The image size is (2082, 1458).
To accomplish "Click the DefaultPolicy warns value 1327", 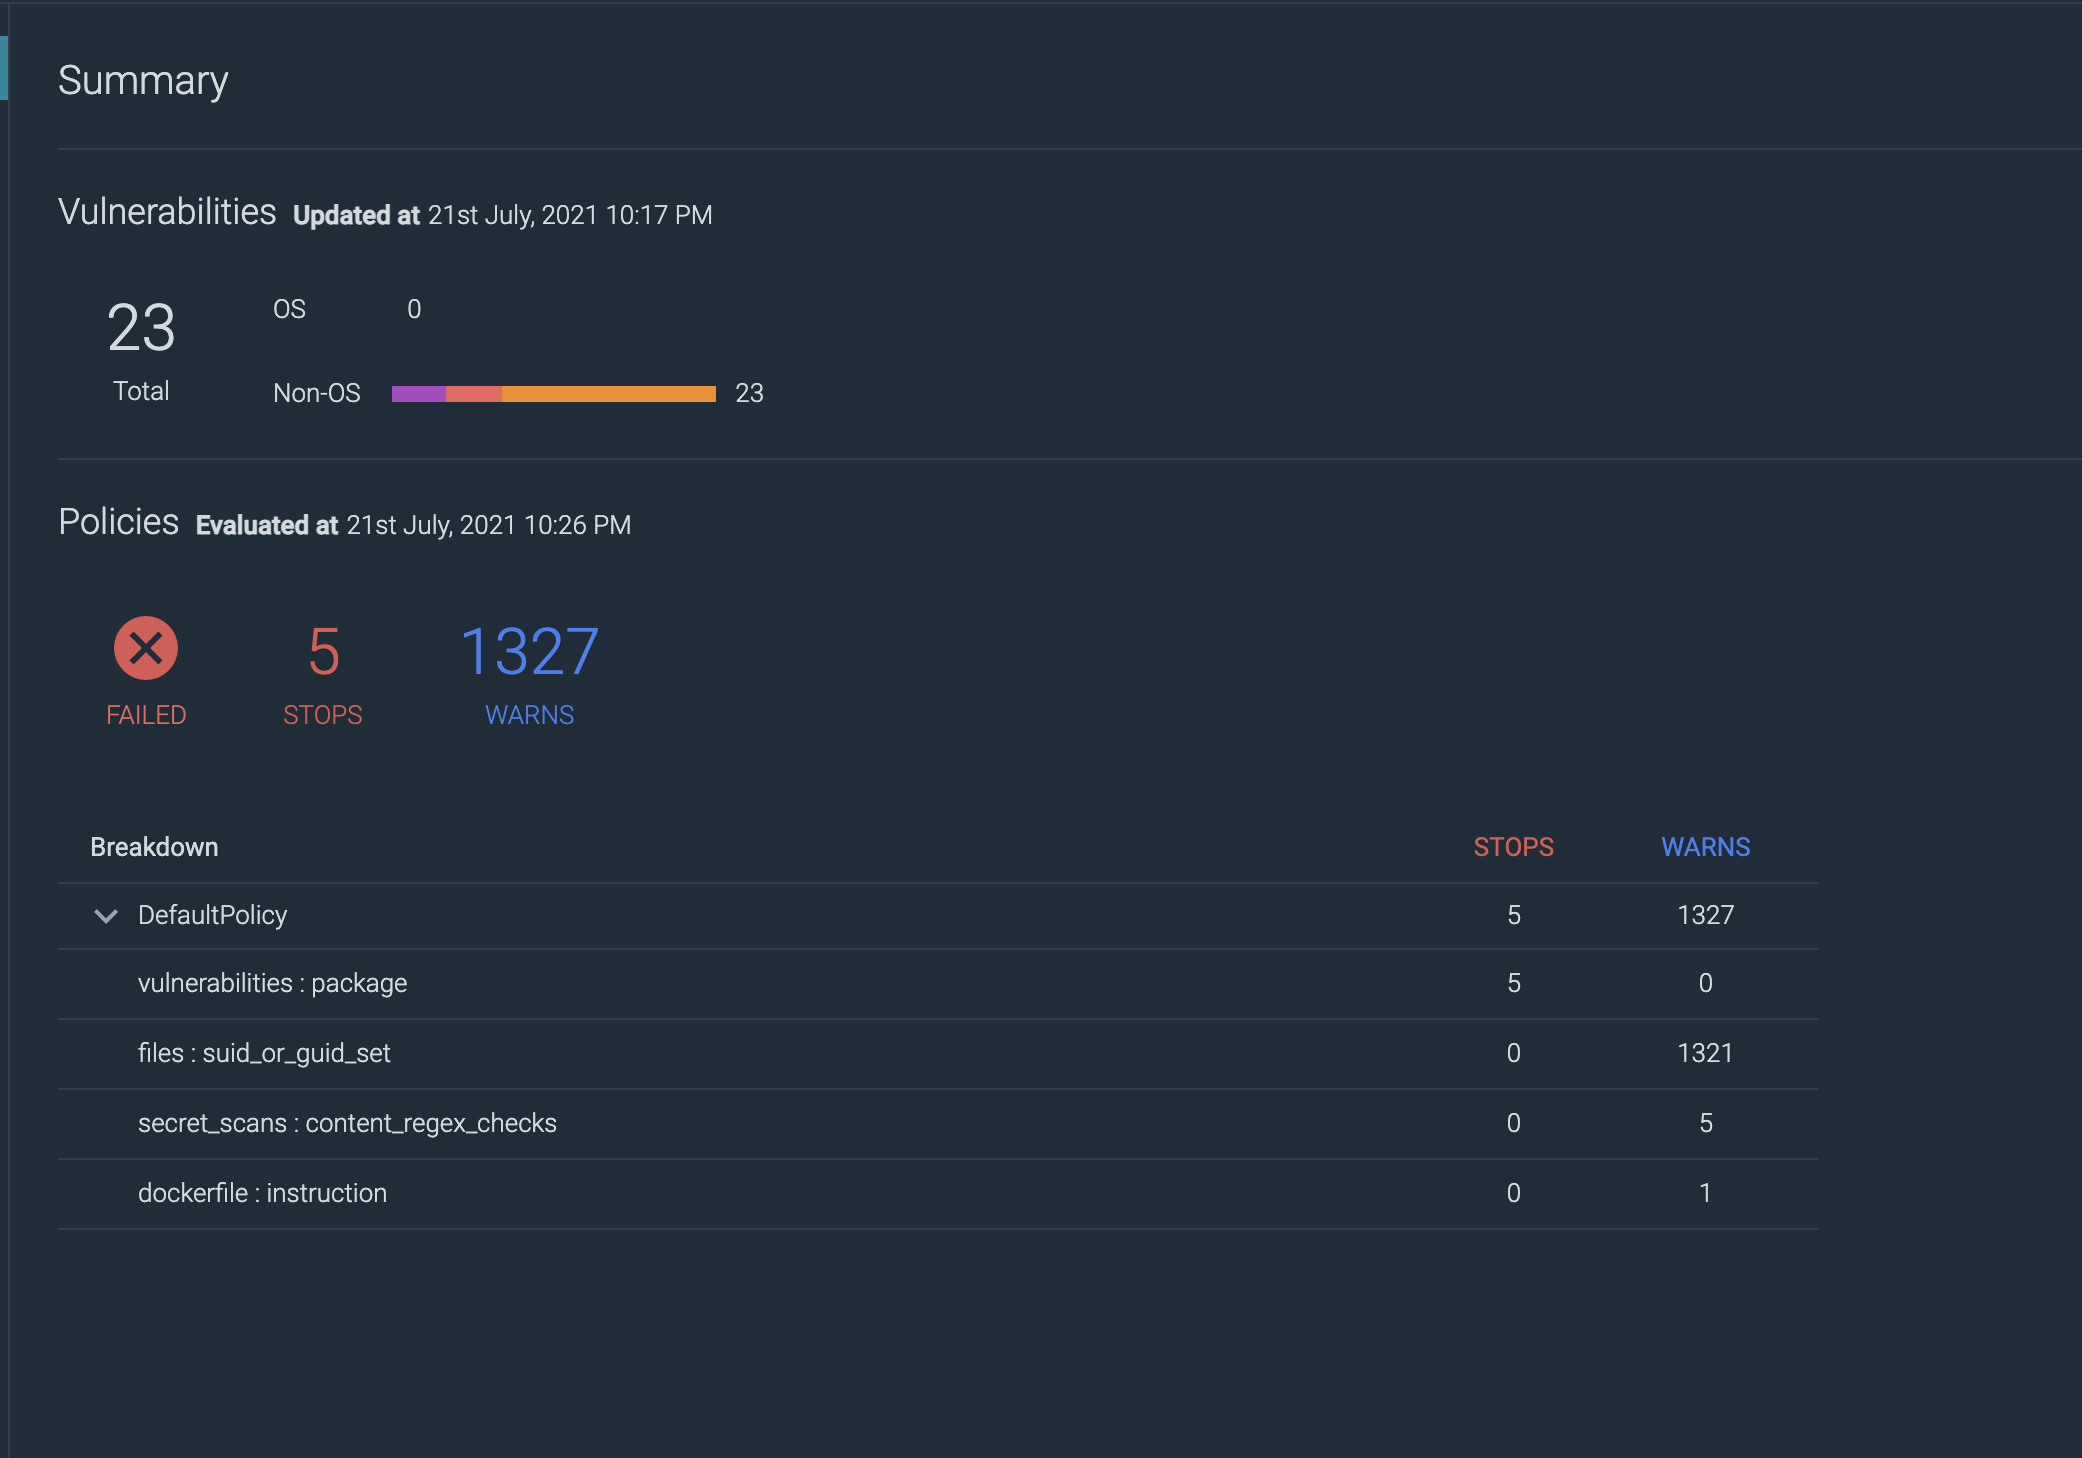I will (1706, 915).
